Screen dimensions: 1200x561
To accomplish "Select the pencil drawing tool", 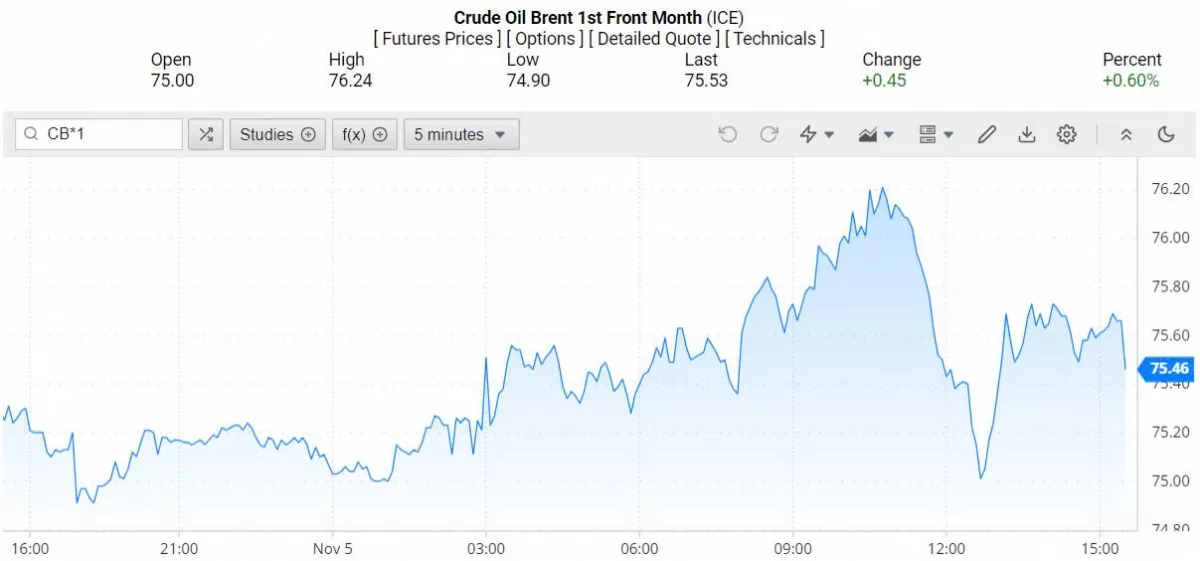I will [x=987, y=135].
